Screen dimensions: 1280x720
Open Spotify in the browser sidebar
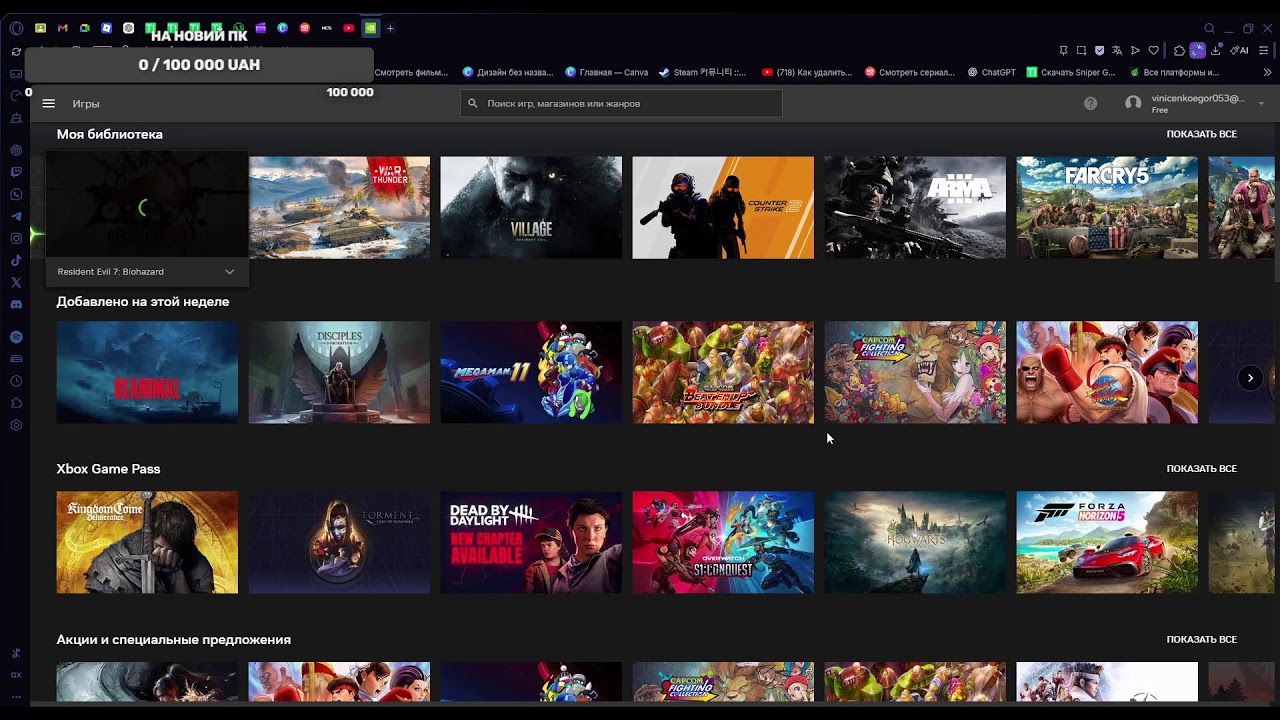coord(16,337)
